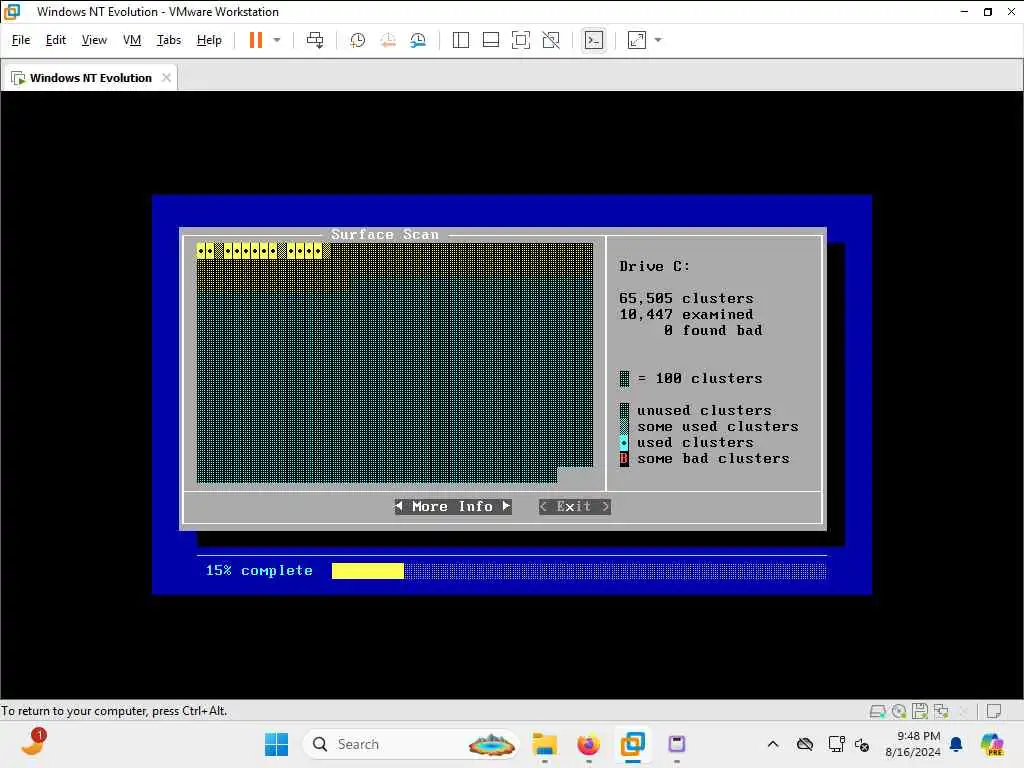Open the VM menu
1024x768 pixels.
[132, 40]
